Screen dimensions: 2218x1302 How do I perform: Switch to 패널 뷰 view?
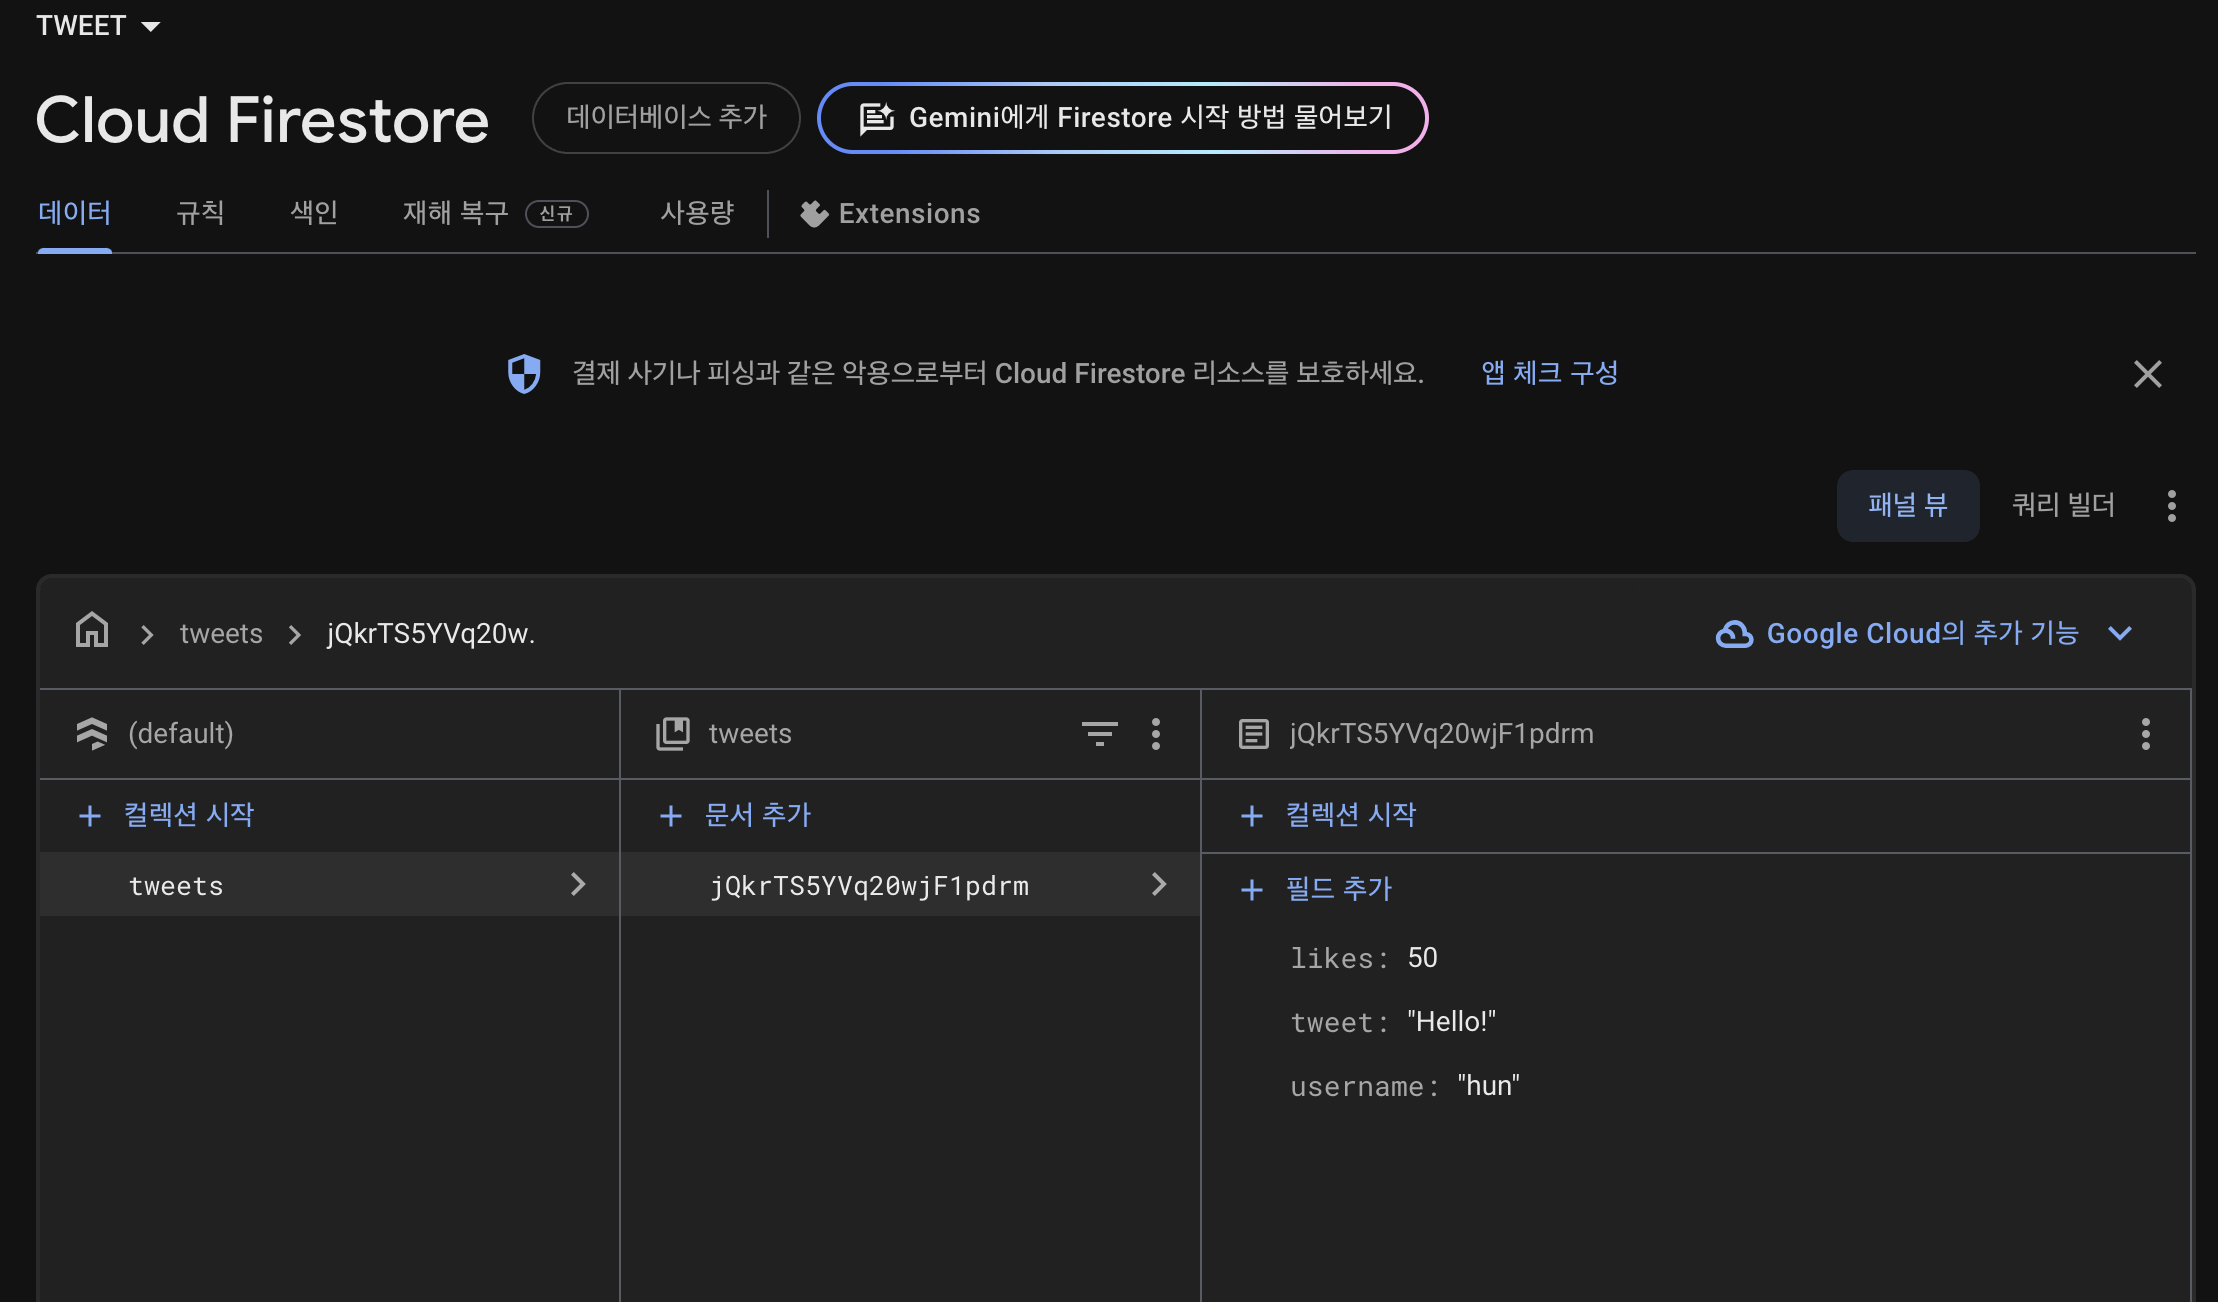[x=1907, y=506]
